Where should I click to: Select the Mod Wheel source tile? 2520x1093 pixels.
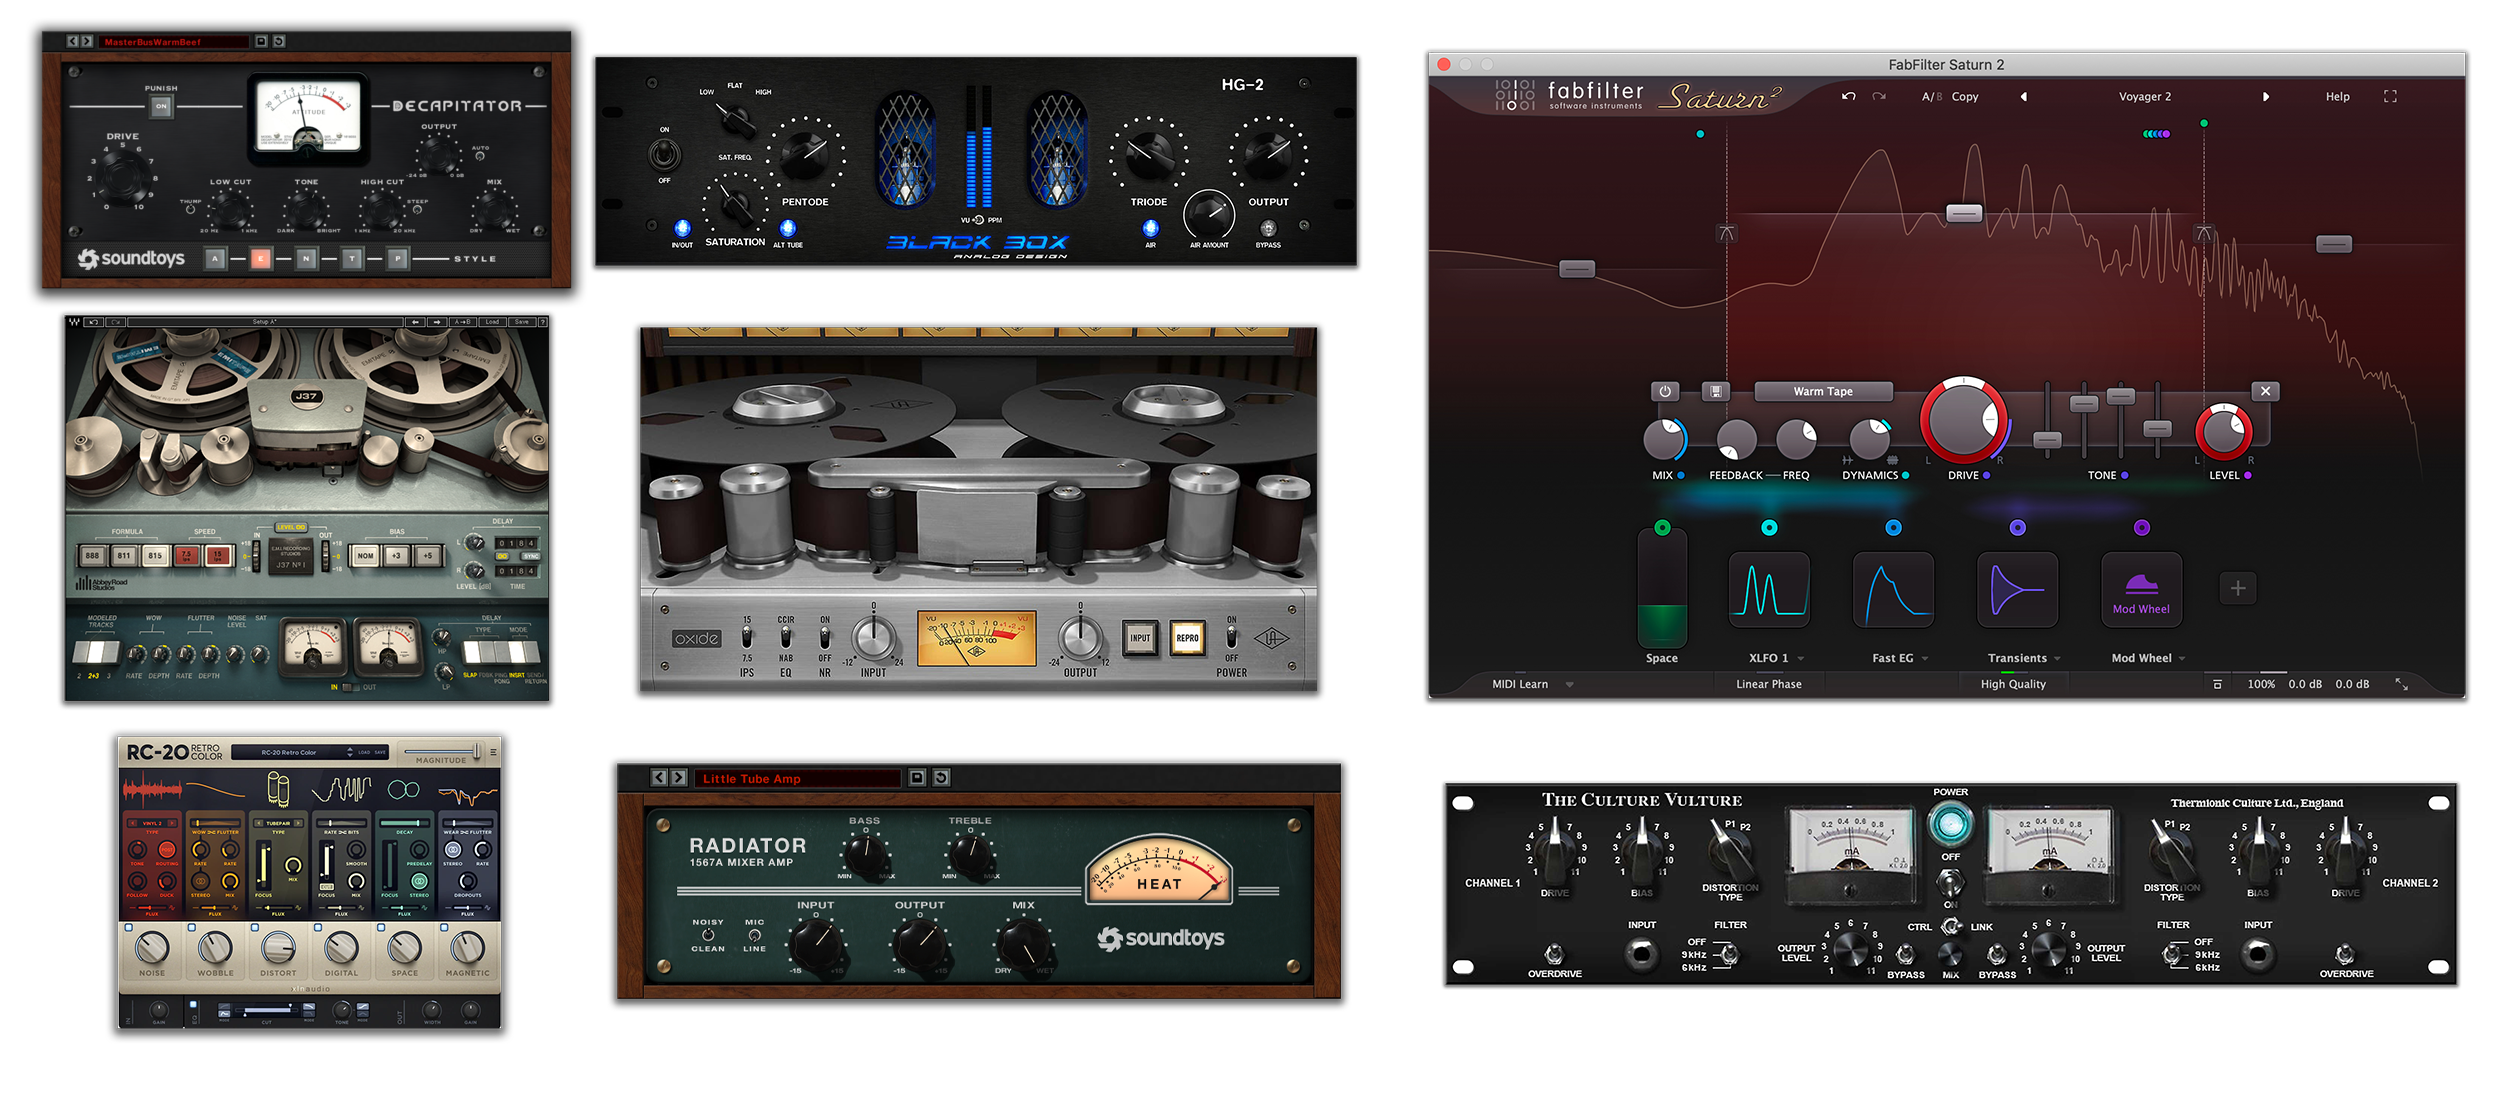[x=2141, y=589]
